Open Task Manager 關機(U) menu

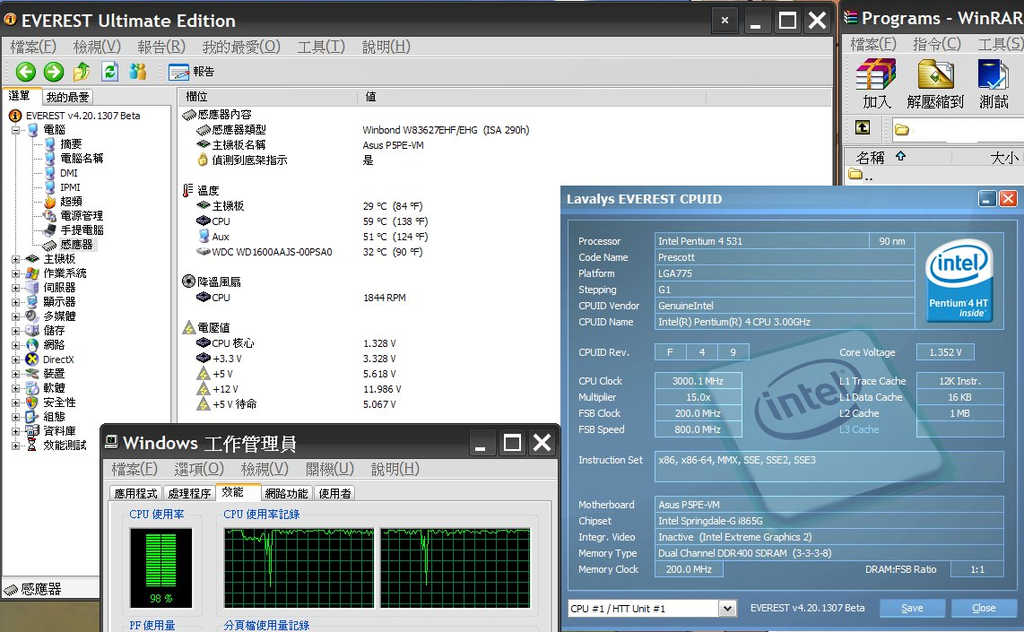[329, 469]
